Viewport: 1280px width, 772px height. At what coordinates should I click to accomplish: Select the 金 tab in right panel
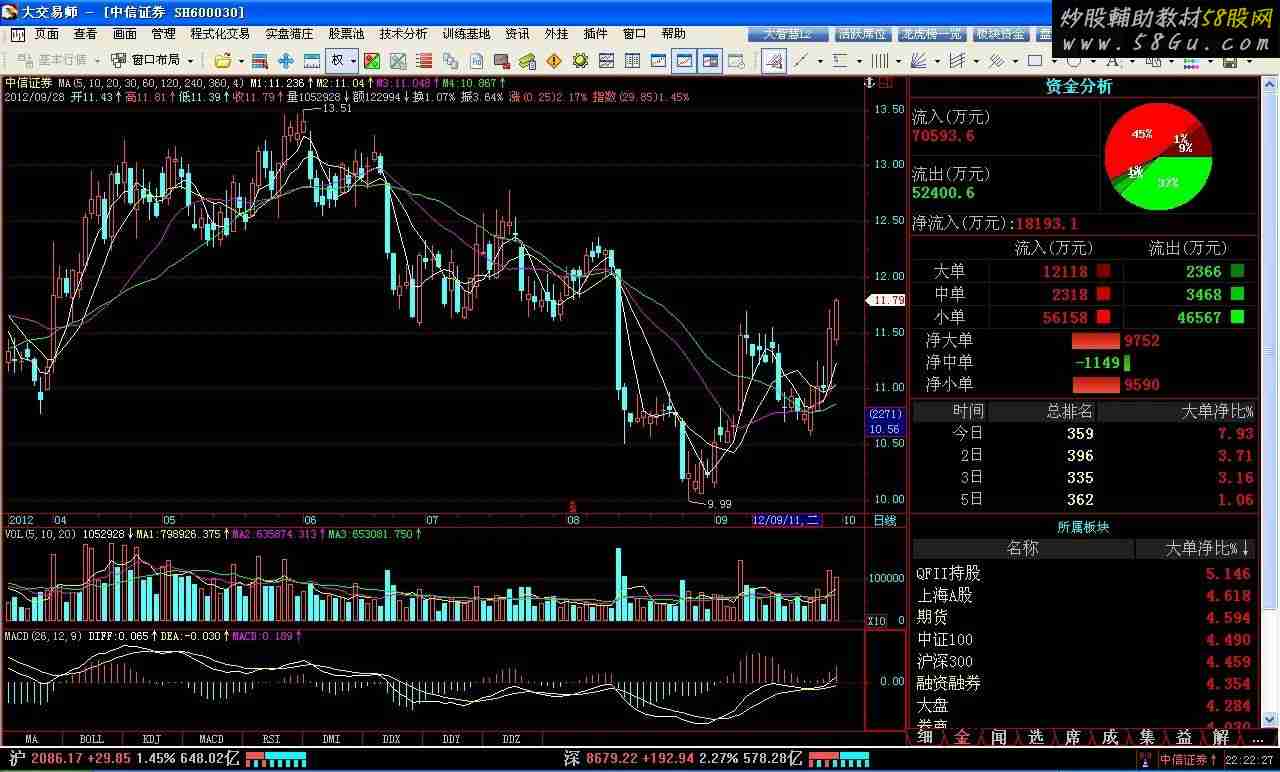[x=962, y=737]
